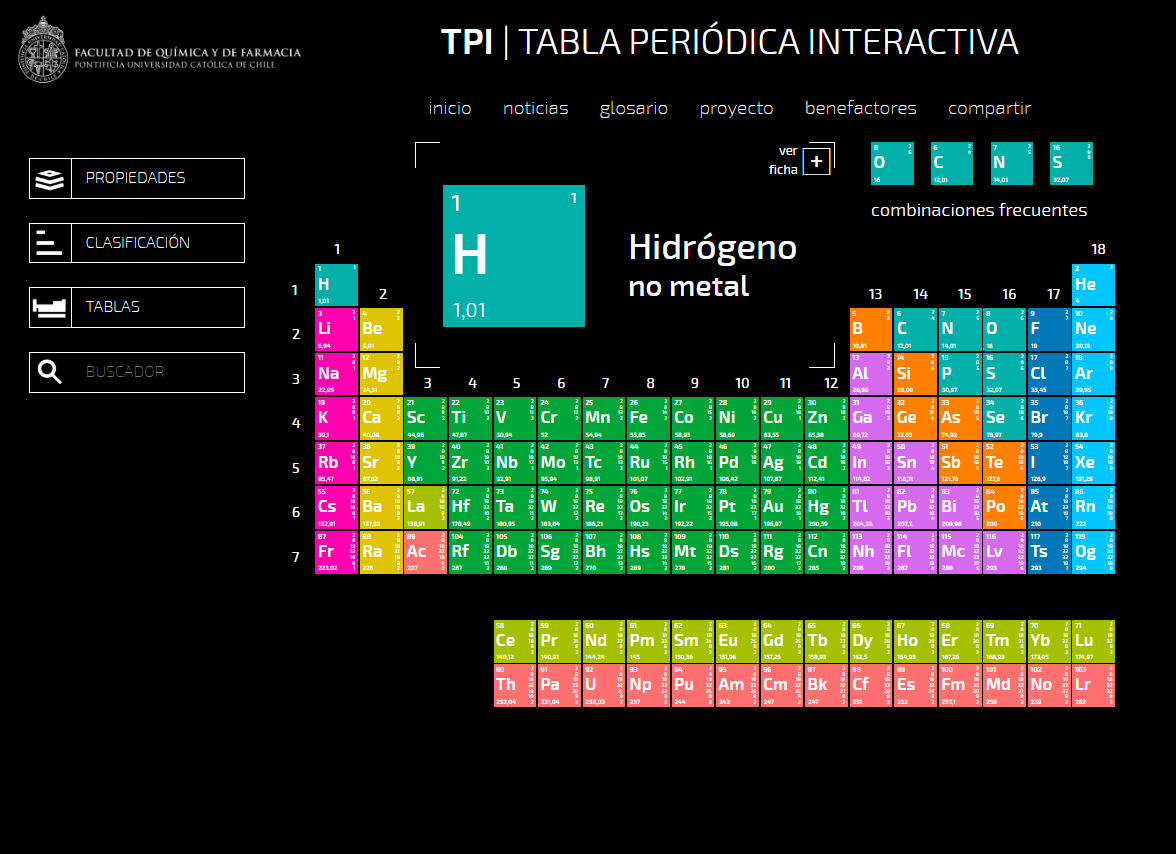This screenshot has height=854, width=1176.
Task: Click group 18 column header
Action: click(1097, 249)
